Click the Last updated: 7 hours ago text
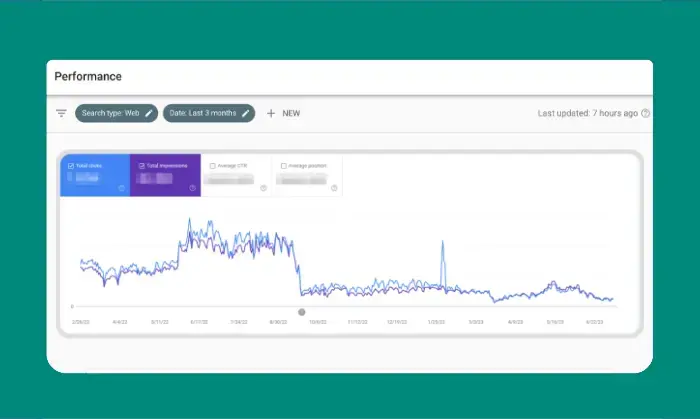 pos(587,114)
